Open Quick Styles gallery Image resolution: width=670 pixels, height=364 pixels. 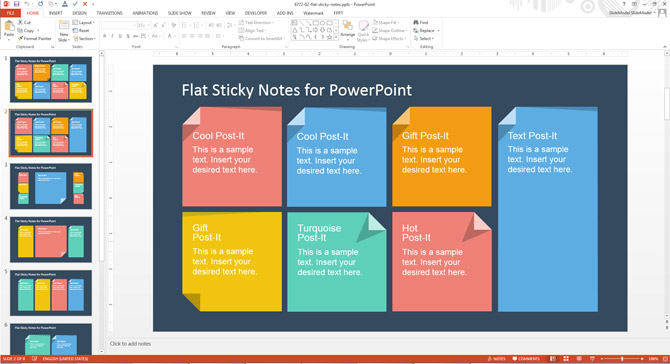(363, 31)
